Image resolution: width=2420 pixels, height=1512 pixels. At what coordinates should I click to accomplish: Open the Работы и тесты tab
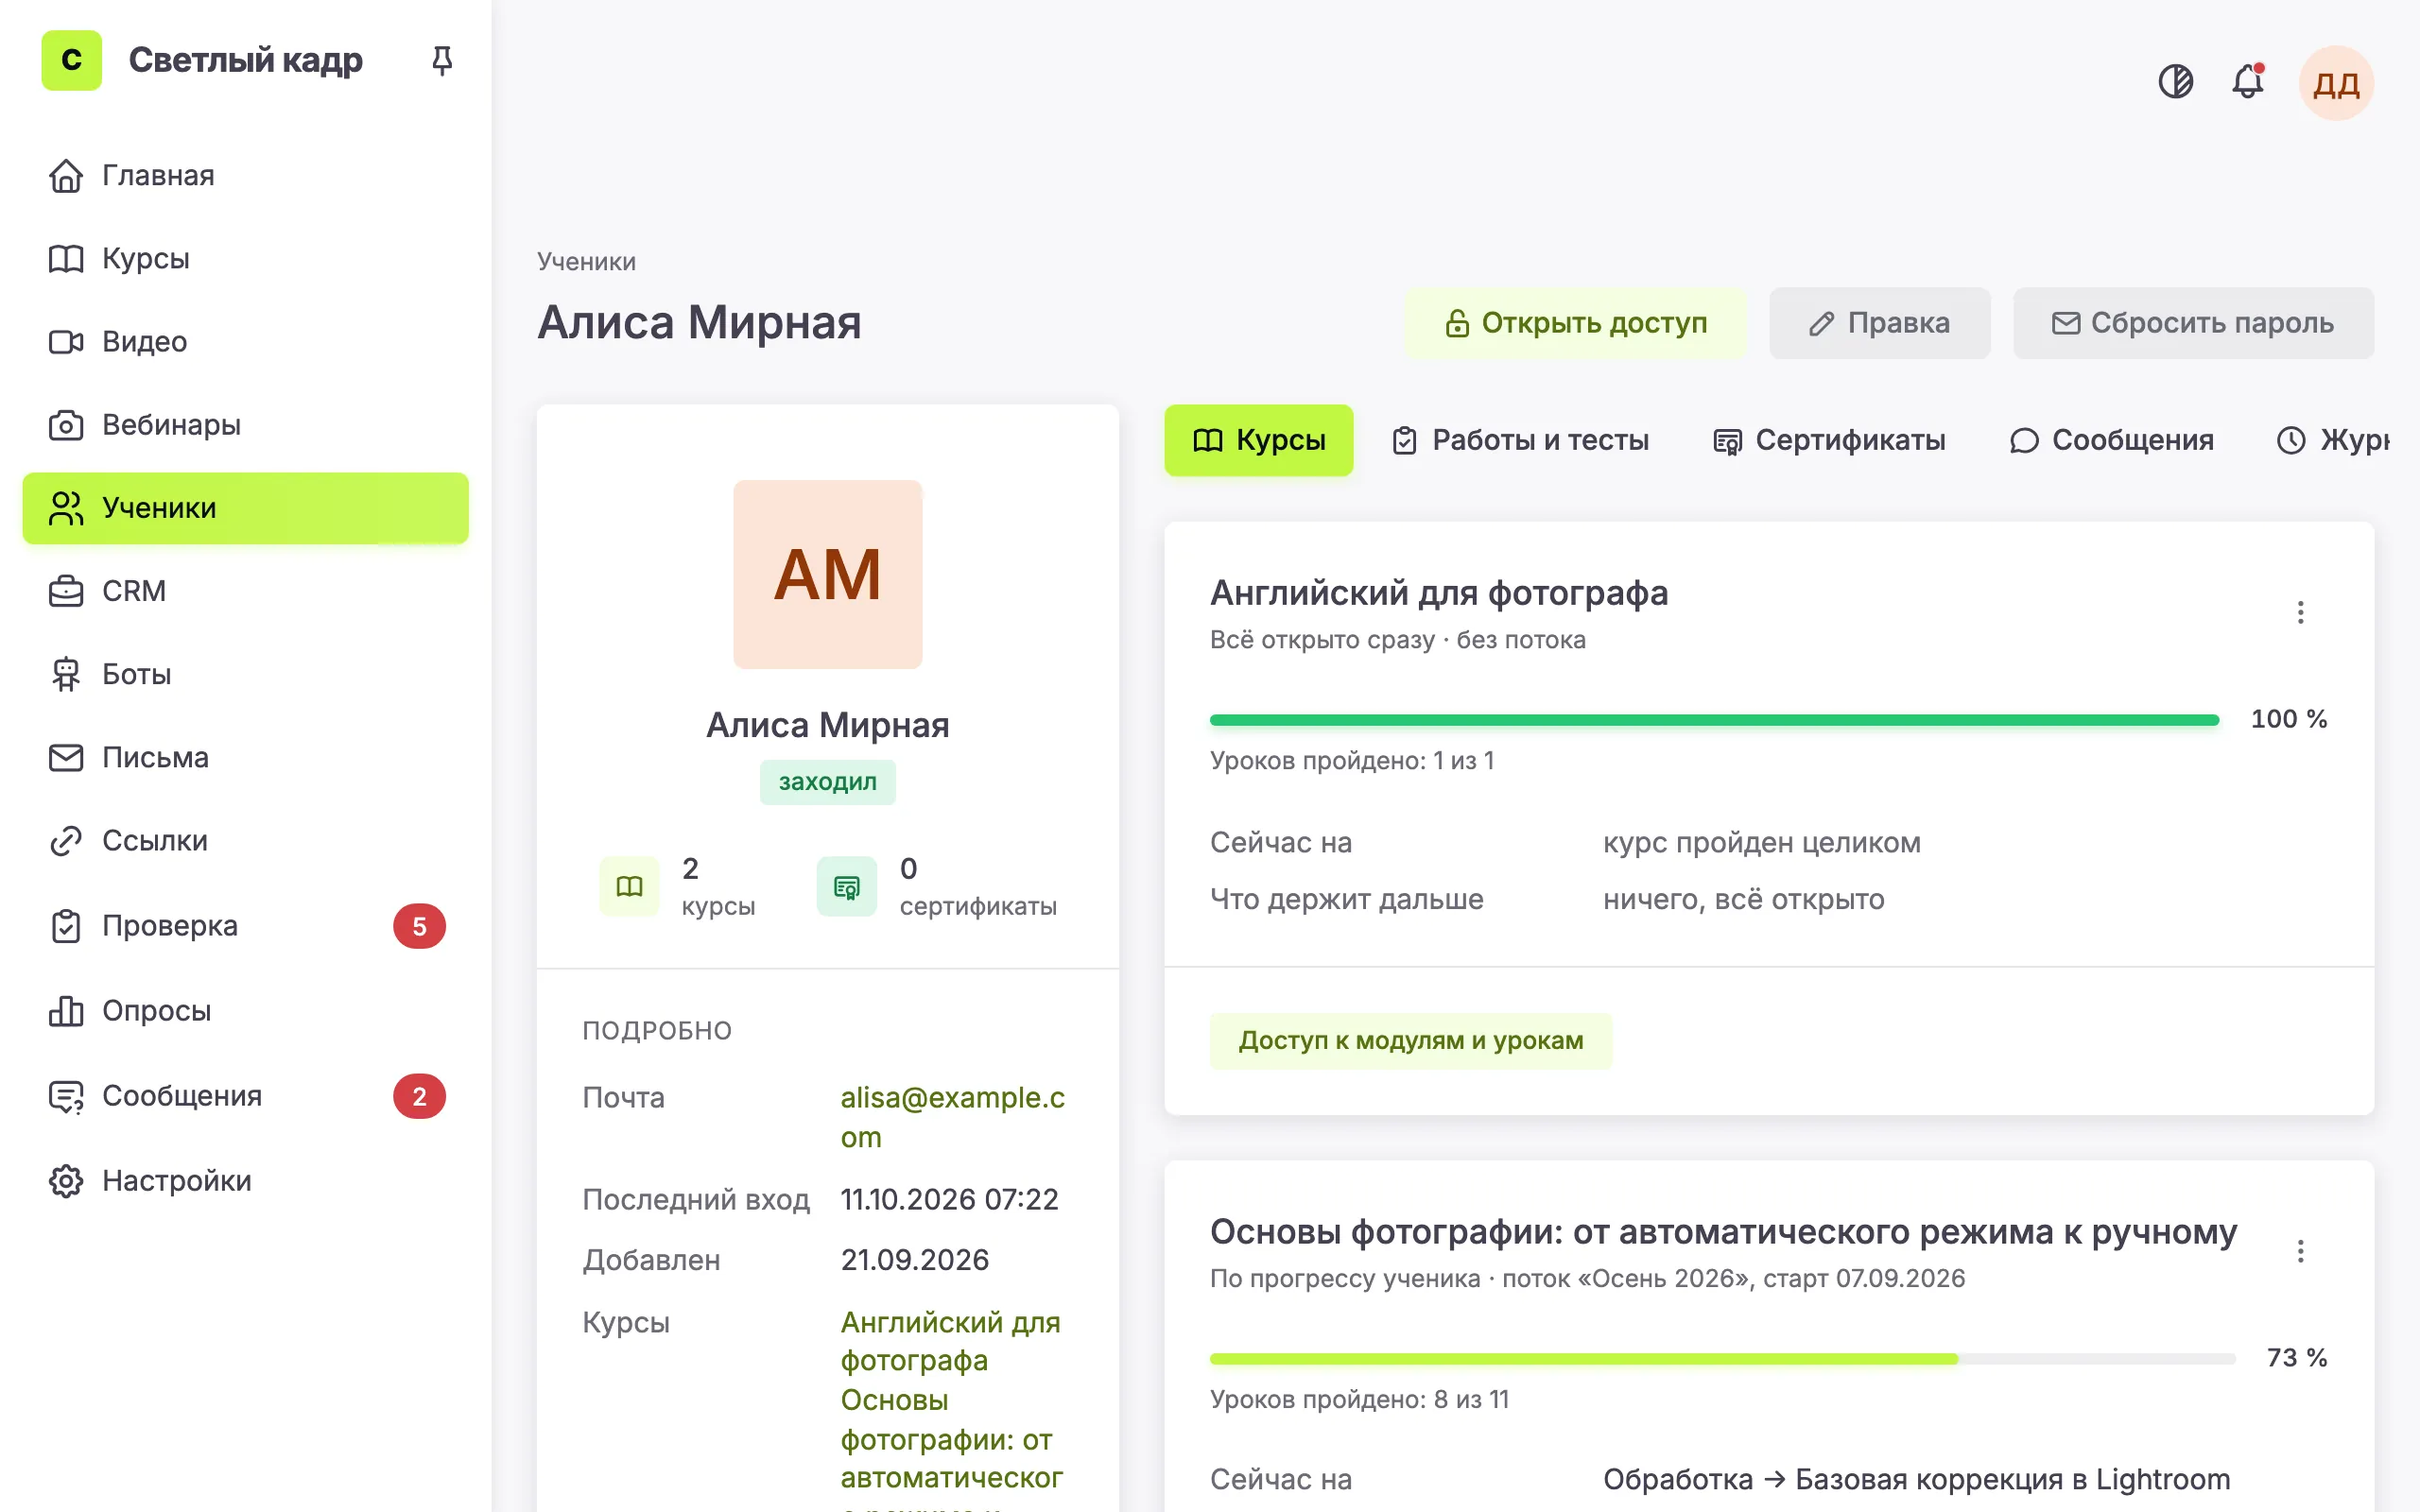pos(1520,440)
